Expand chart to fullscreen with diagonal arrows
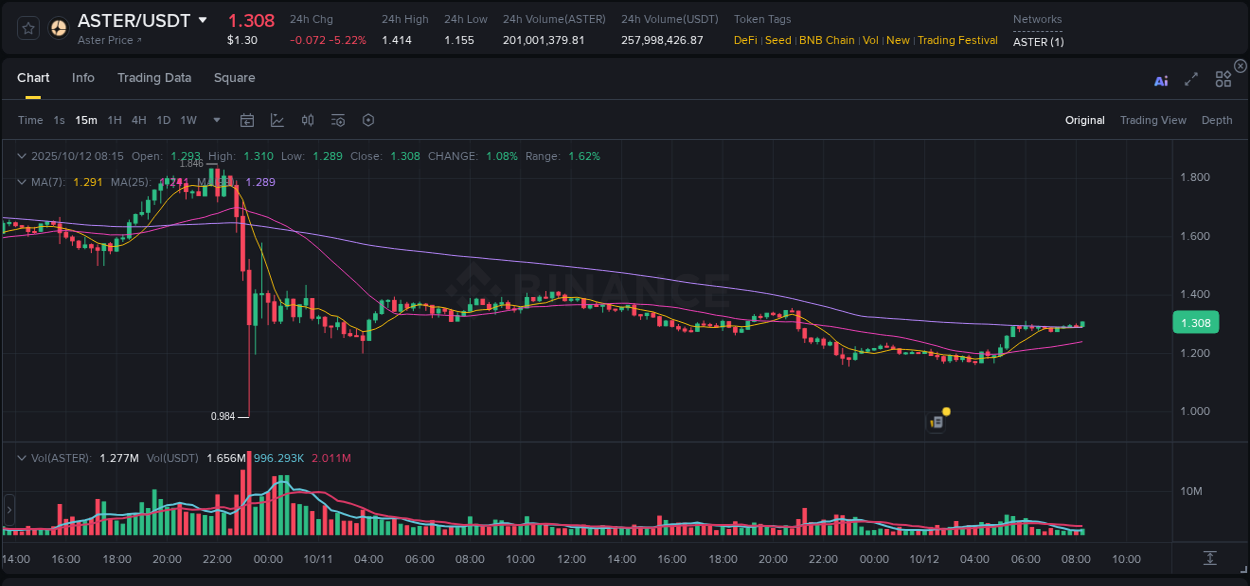1250x586 pixels. (x=1191, y=81)
